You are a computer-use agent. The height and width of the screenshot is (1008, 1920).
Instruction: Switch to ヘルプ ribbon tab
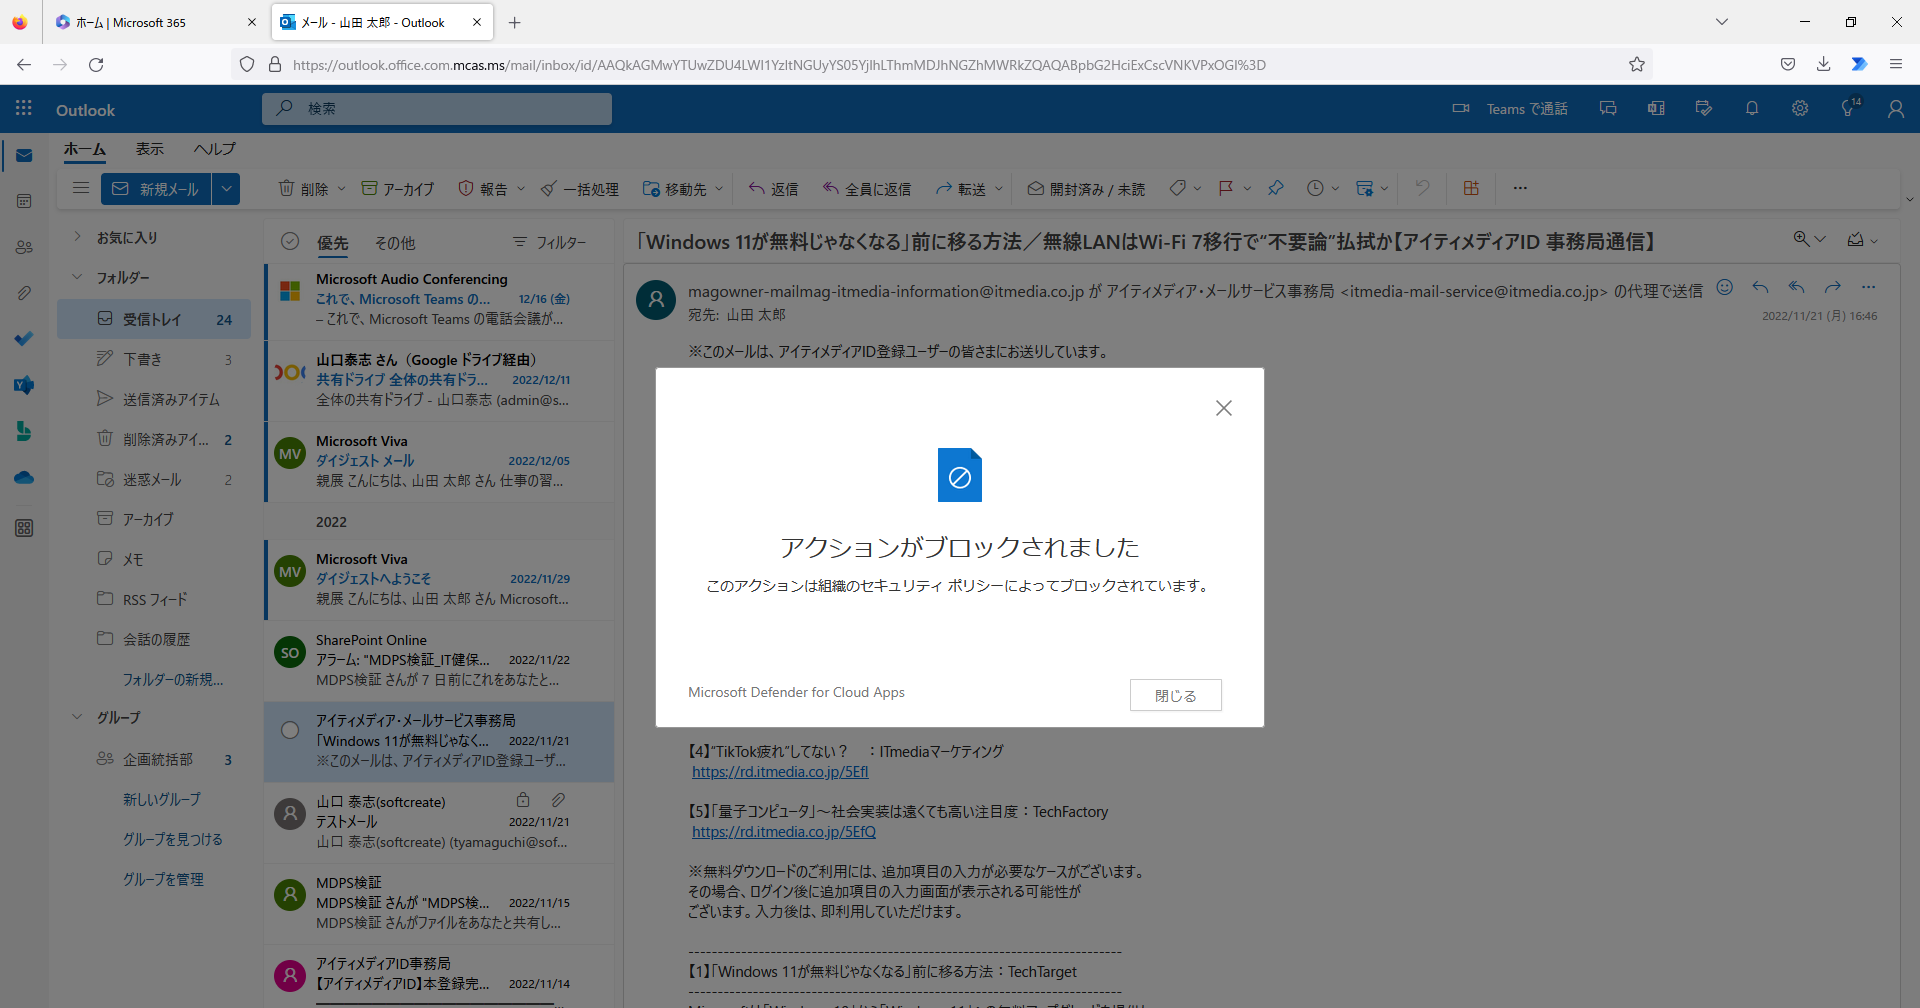click(215, 149)
